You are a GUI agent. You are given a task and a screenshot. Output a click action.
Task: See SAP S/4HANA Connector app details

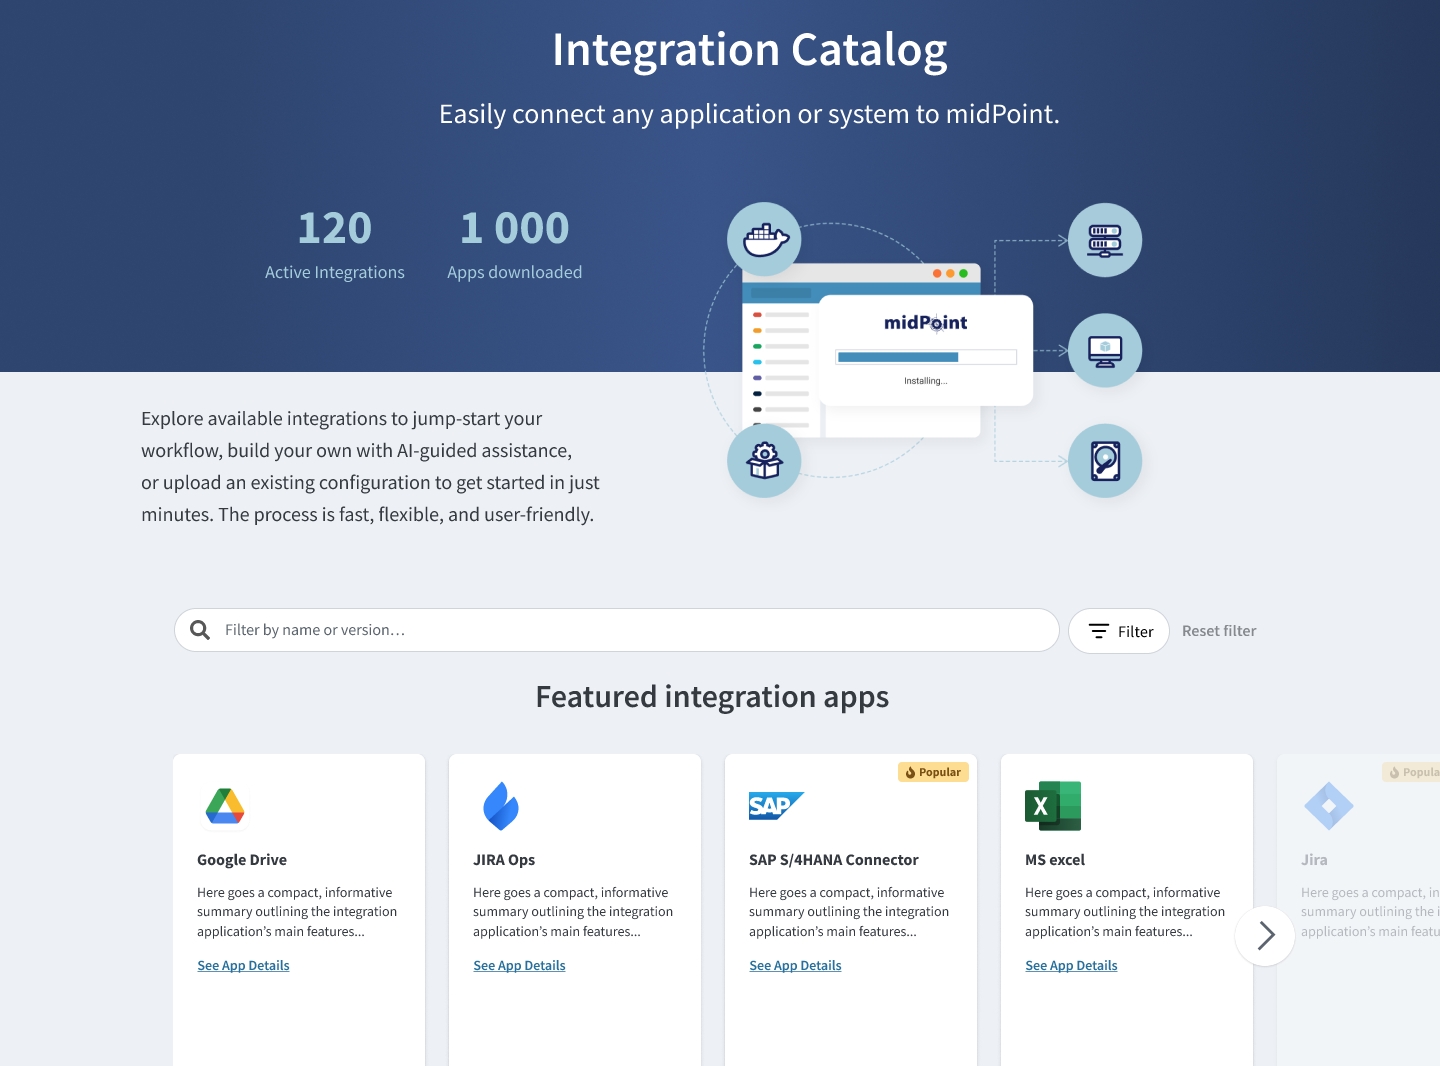(x=795, y=966)
